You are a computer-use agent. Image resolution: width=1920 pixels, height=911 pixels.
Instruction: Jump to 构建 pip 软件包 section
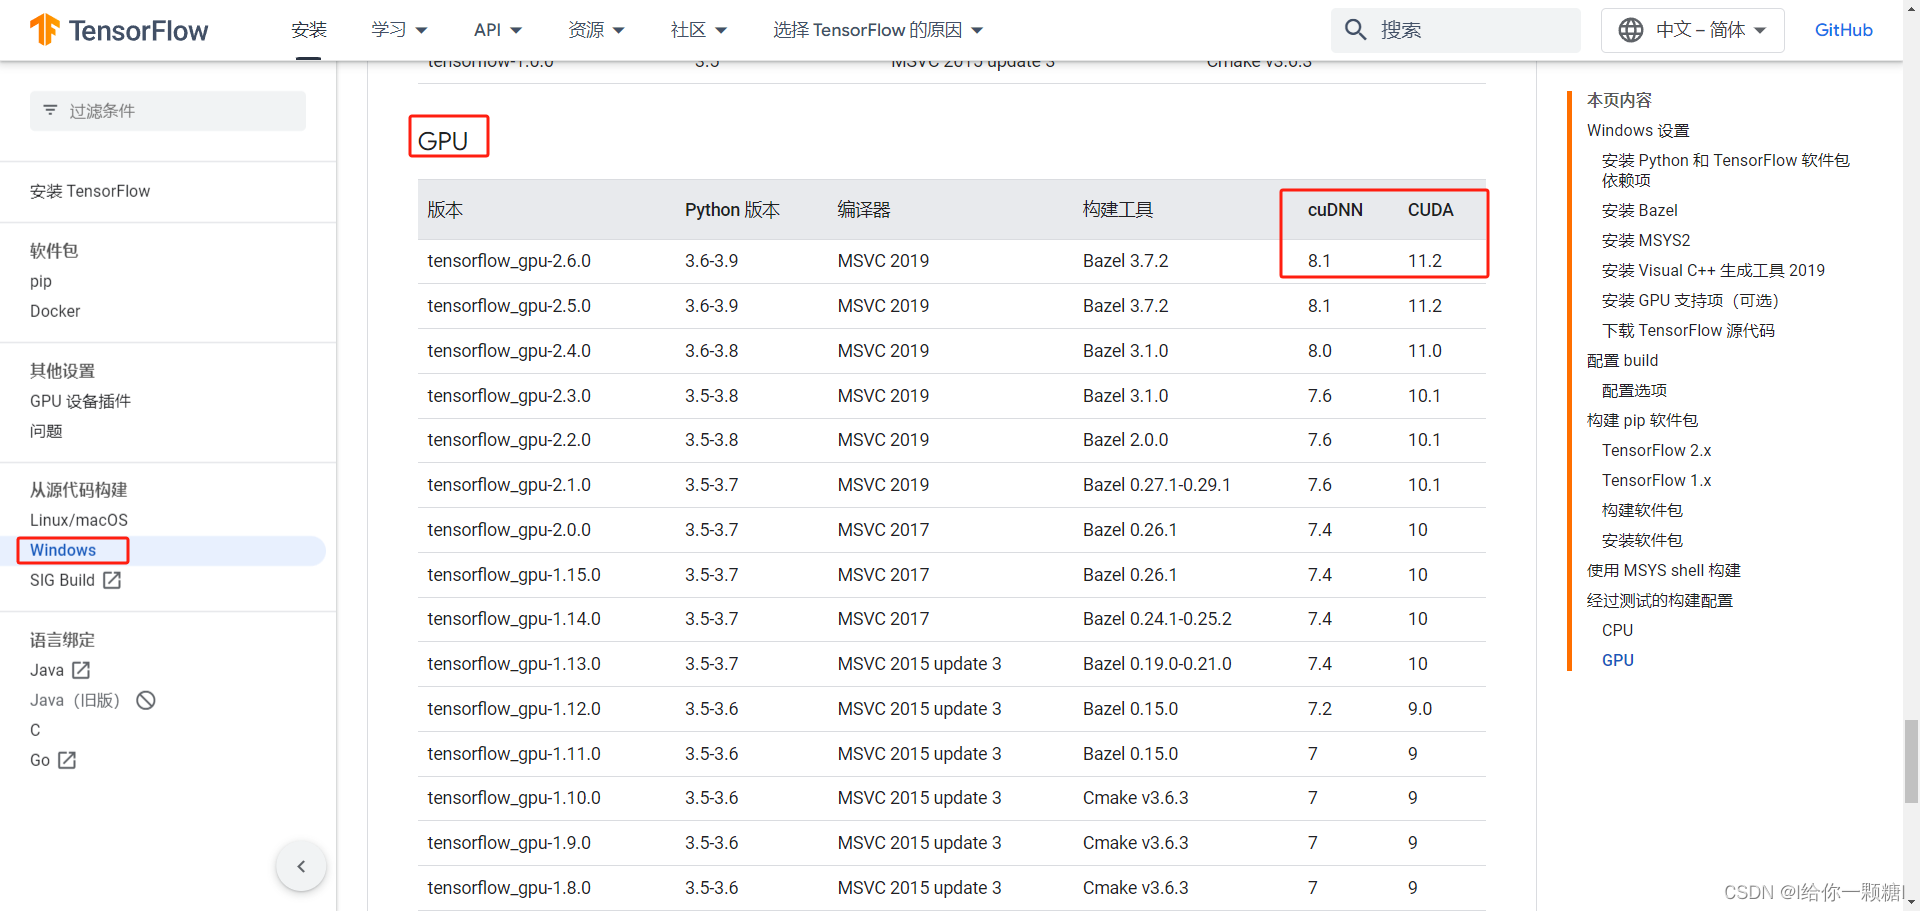click(x=1642, y=420)
